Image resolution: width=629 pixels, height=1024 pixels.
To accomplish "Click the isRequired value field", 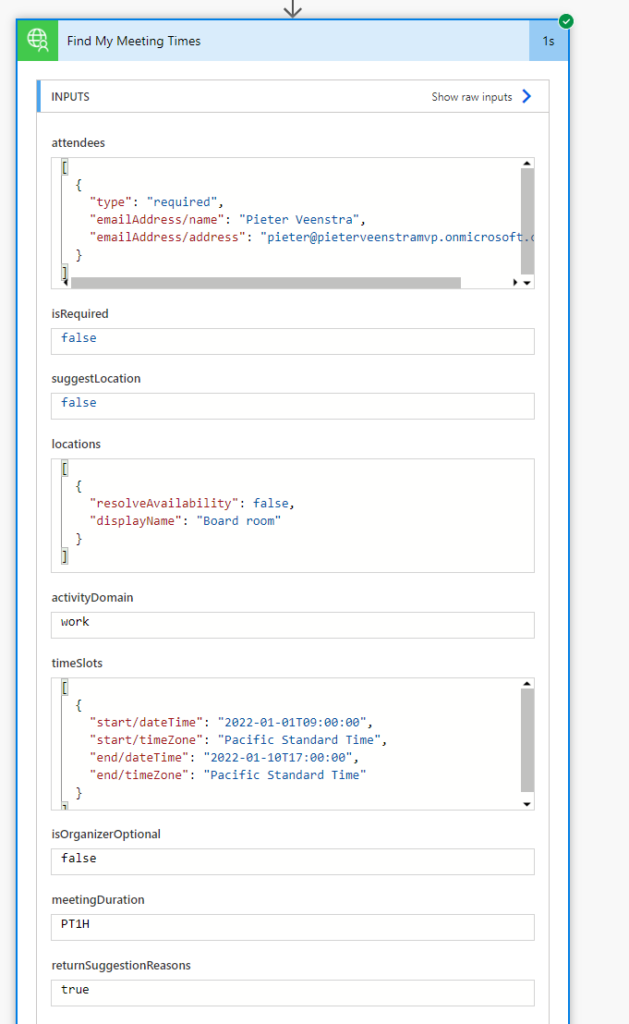I will pyautogui.click(x=293, y=341).
